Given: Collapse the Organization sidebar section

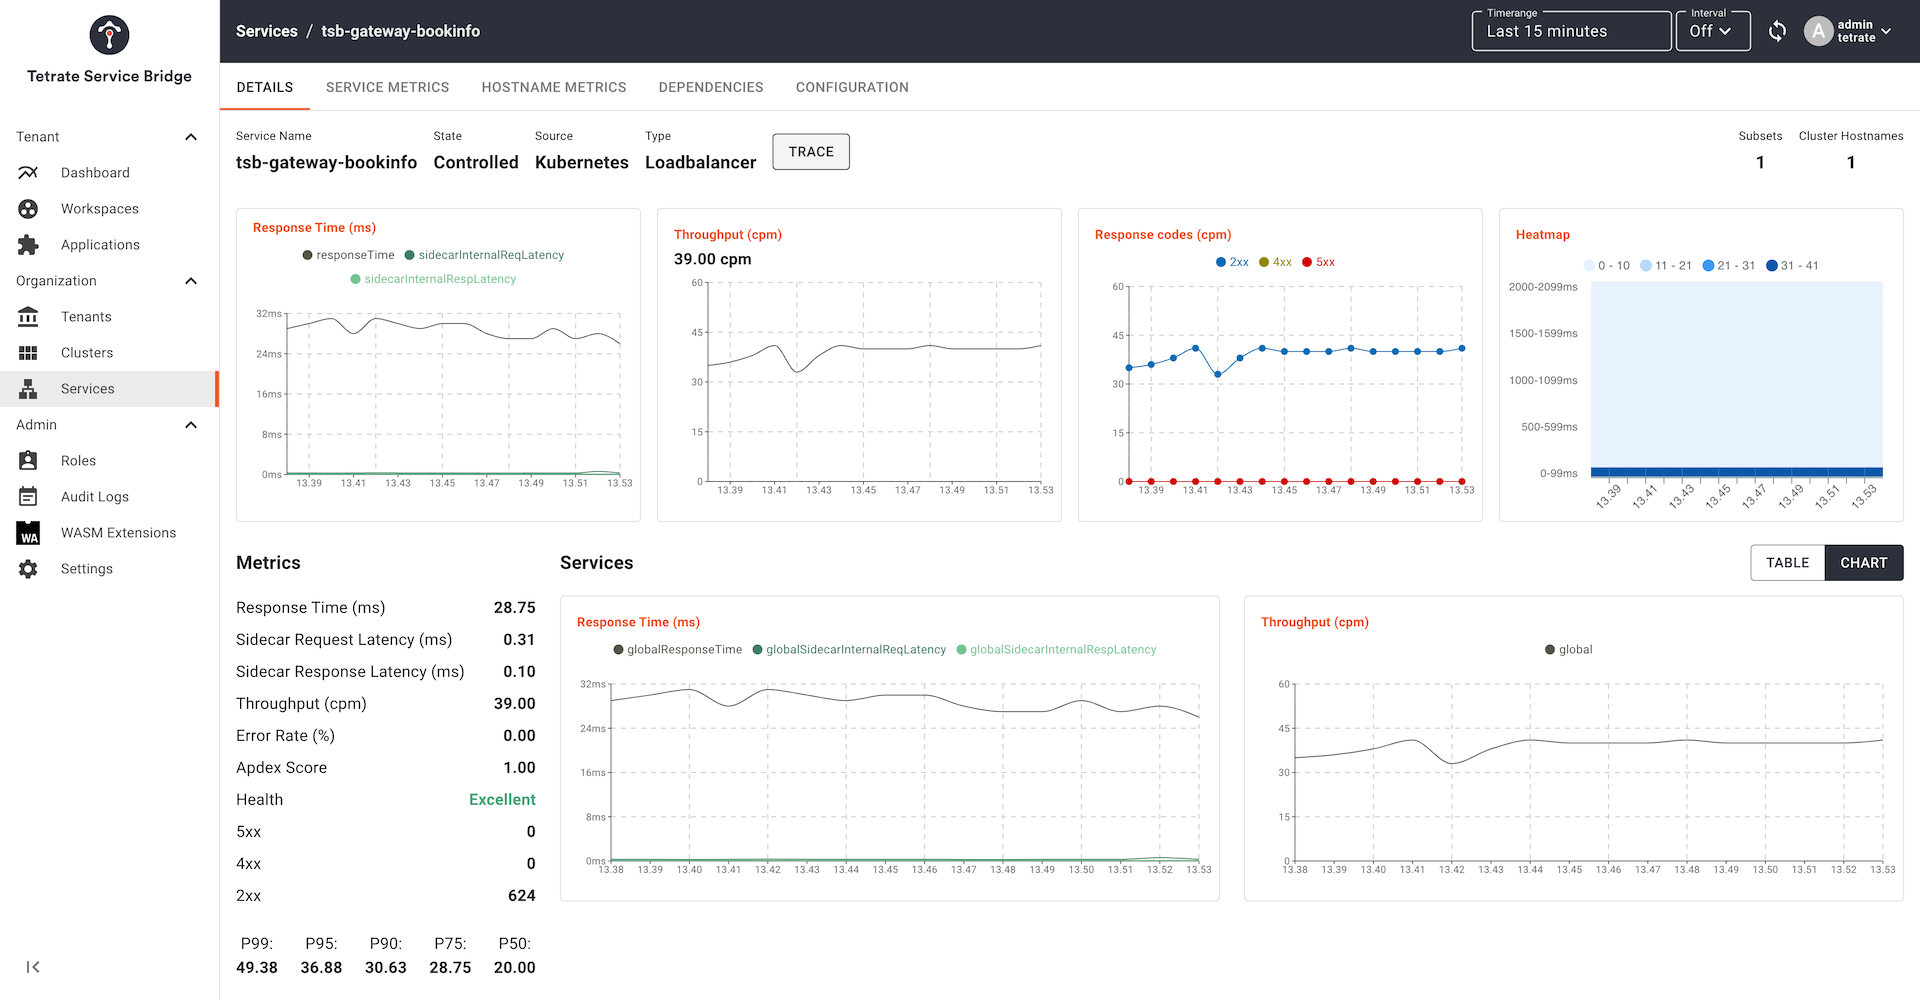Looking at the screenshot, I should click(191, 281).
